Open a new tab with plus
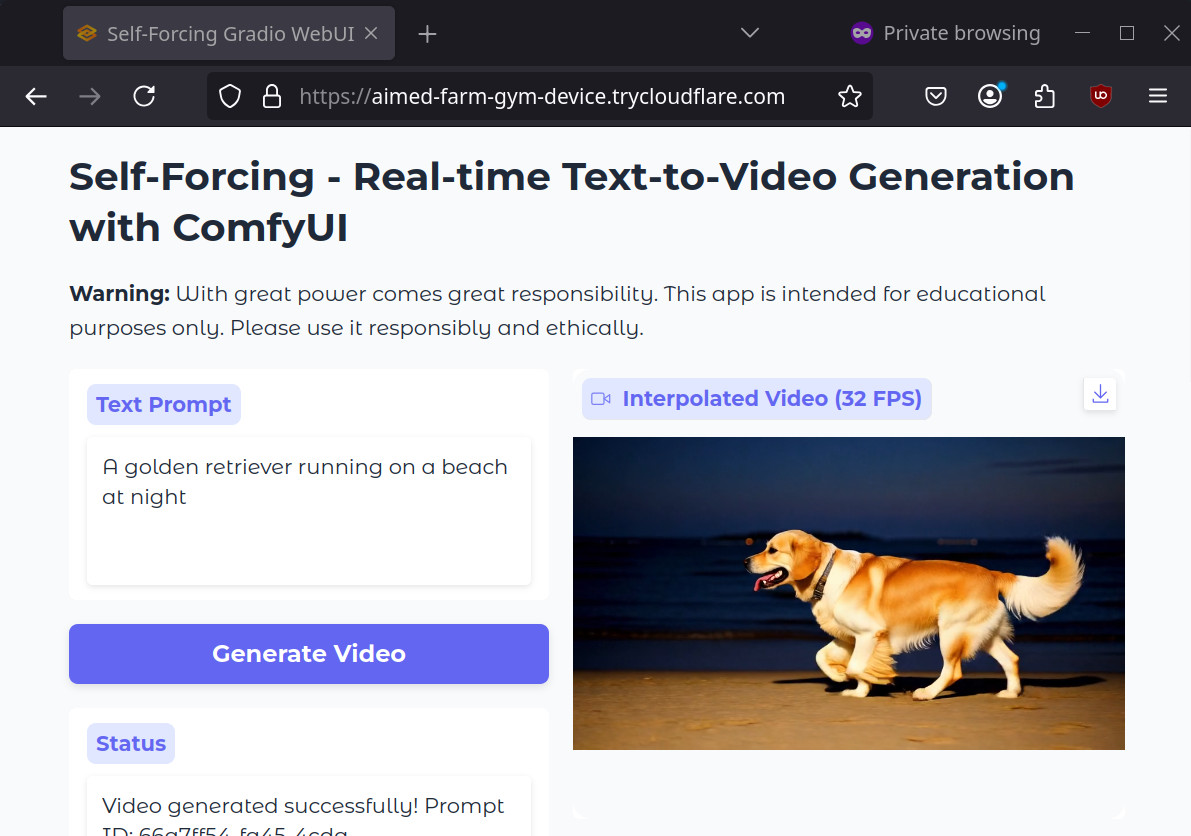 (428, 33)
